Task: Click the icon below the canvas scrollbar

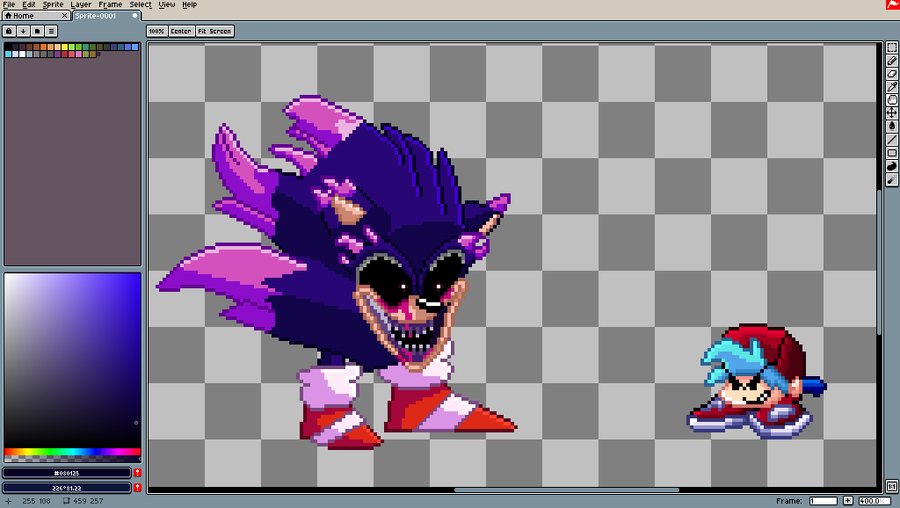Action: pyautogui.click(x=892, y=486)
